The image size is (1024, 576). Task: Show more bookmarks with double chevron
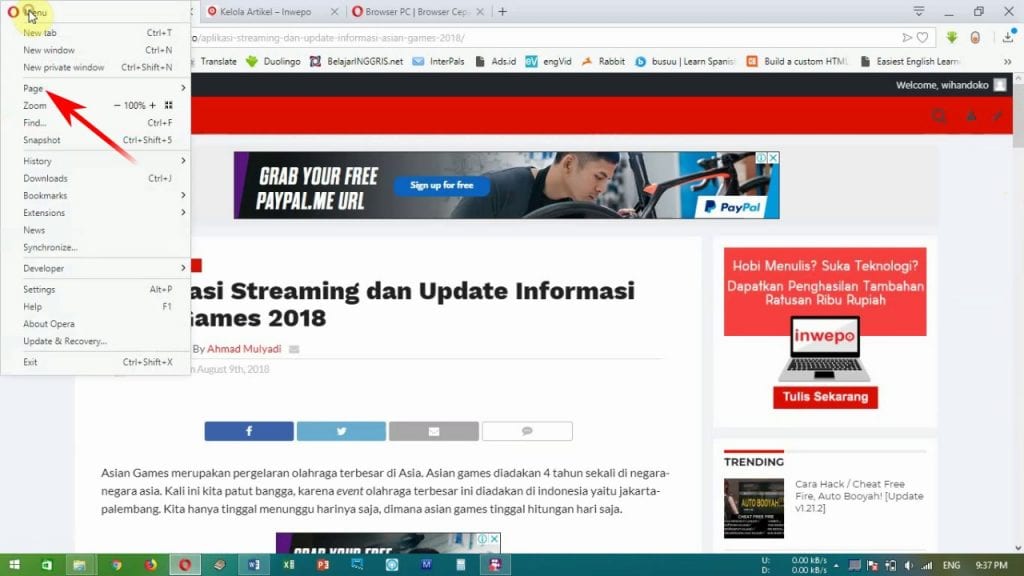tap(1008, 61)
